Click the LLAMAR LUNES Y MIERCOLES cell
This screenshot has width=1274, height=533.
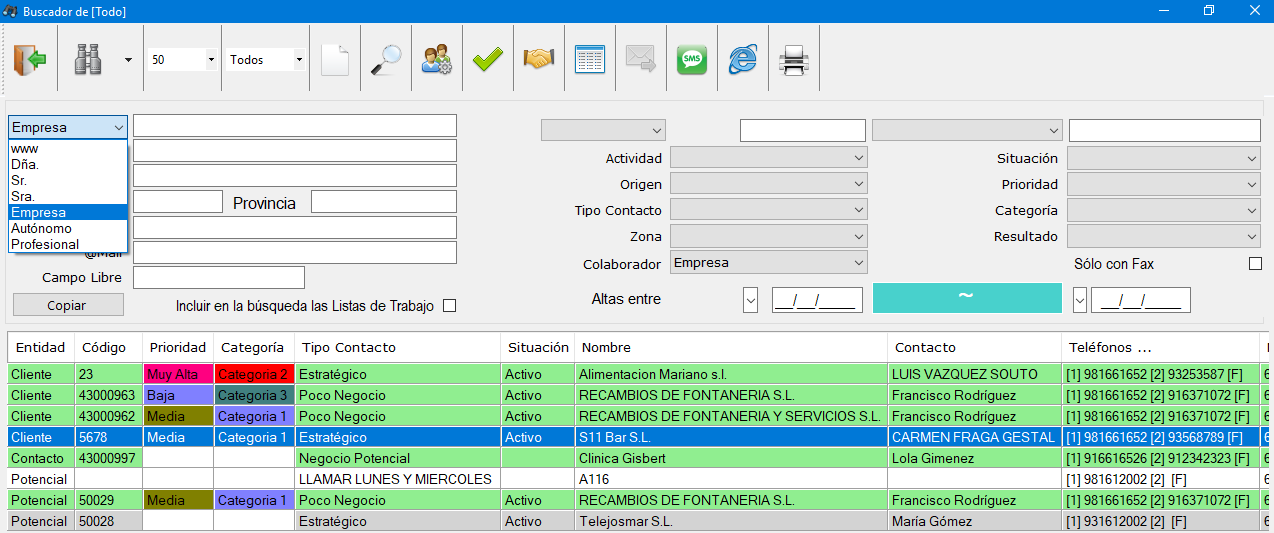397,479
